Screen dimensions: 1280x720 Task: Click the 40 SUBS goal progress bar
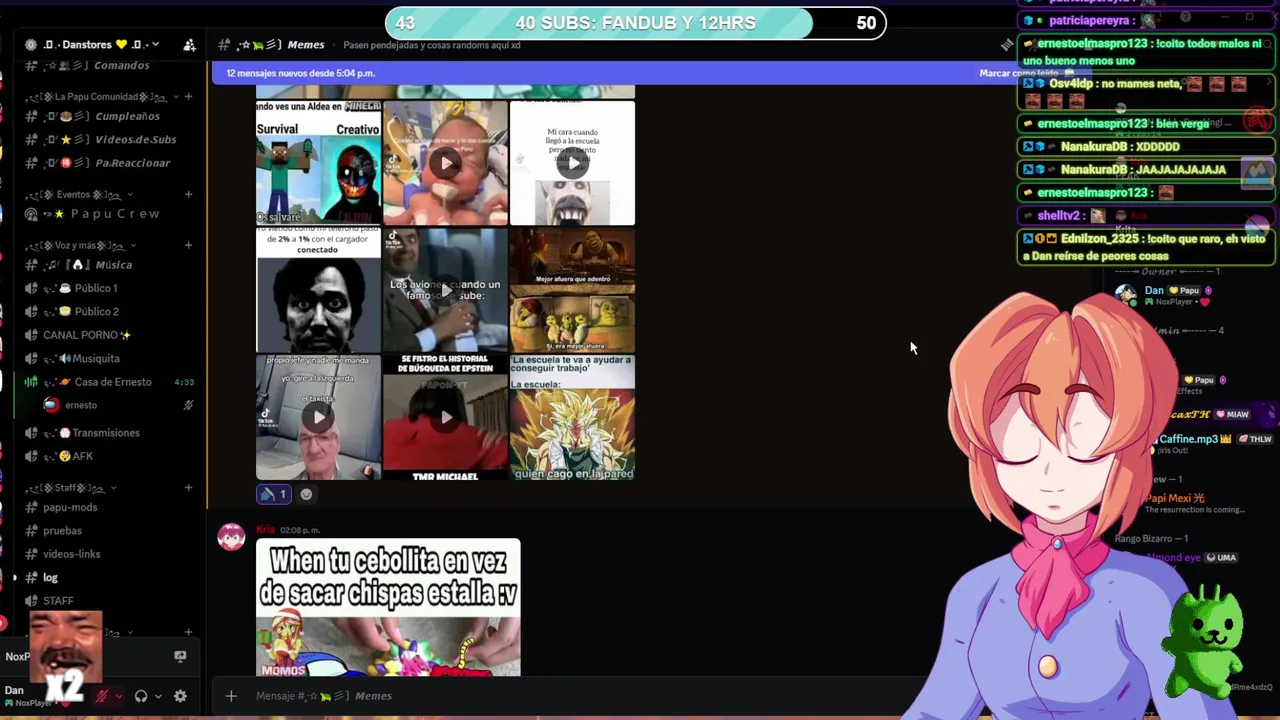tap(635, 23)
